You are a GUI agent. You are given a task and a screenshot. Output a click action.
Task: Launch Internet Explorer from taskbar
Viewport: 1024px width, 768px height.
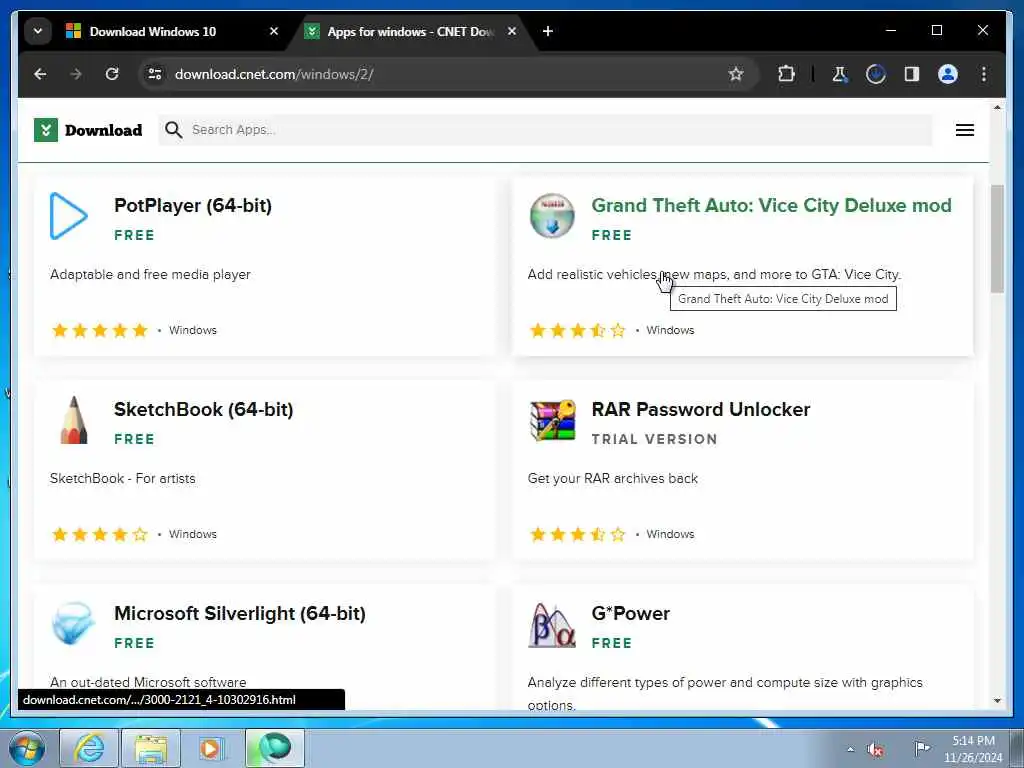click(89, 748)
